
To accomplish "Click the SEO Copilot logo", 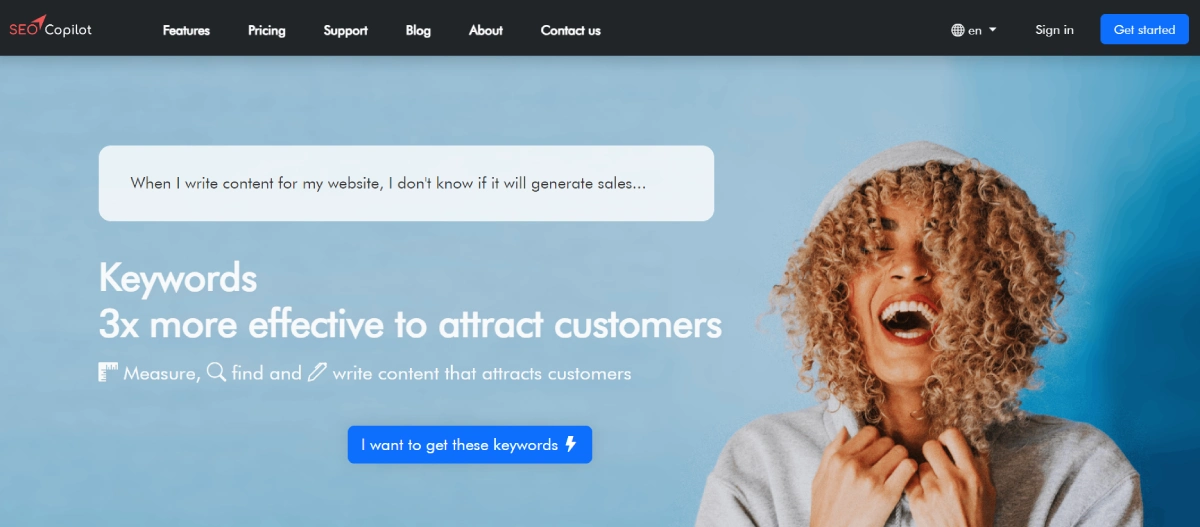I will 50,28.
